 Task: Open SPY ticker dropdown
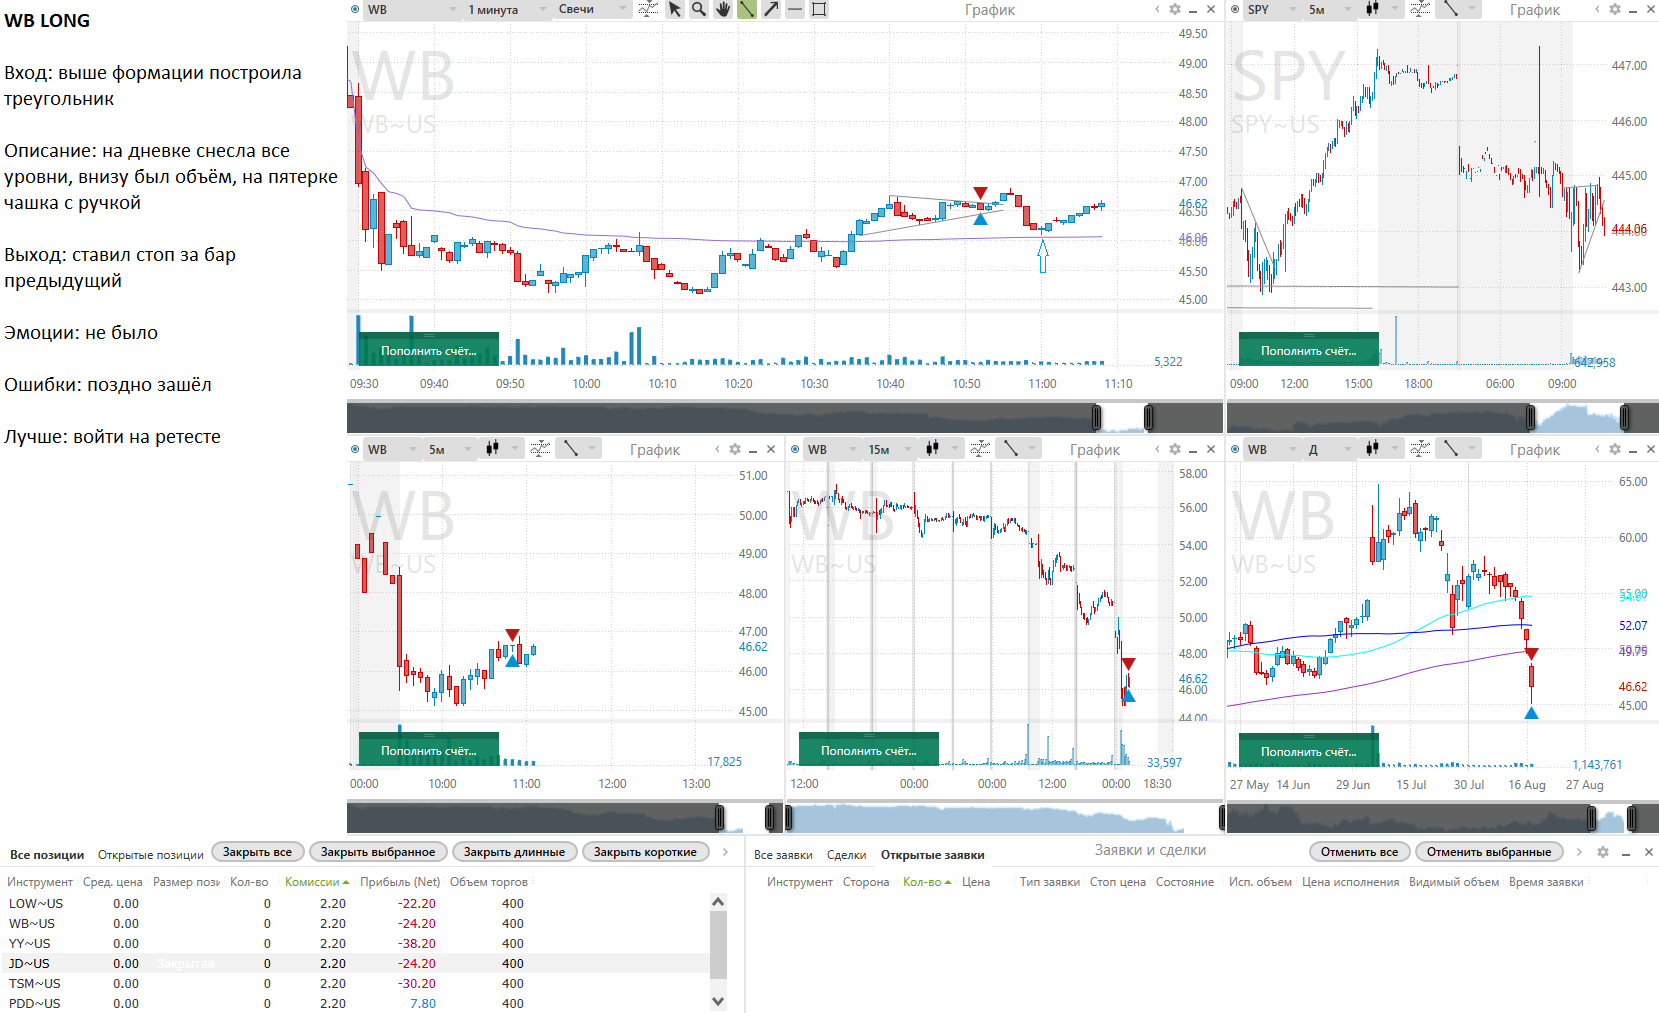[x=1270, y=9]
